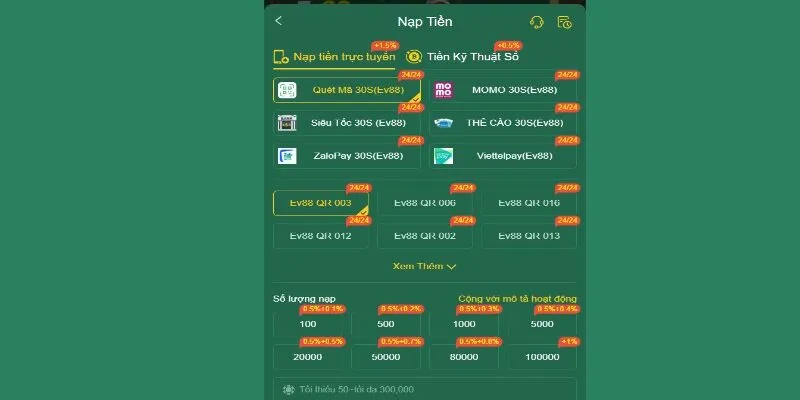Click the MOMO logo icon

[444, 90]
